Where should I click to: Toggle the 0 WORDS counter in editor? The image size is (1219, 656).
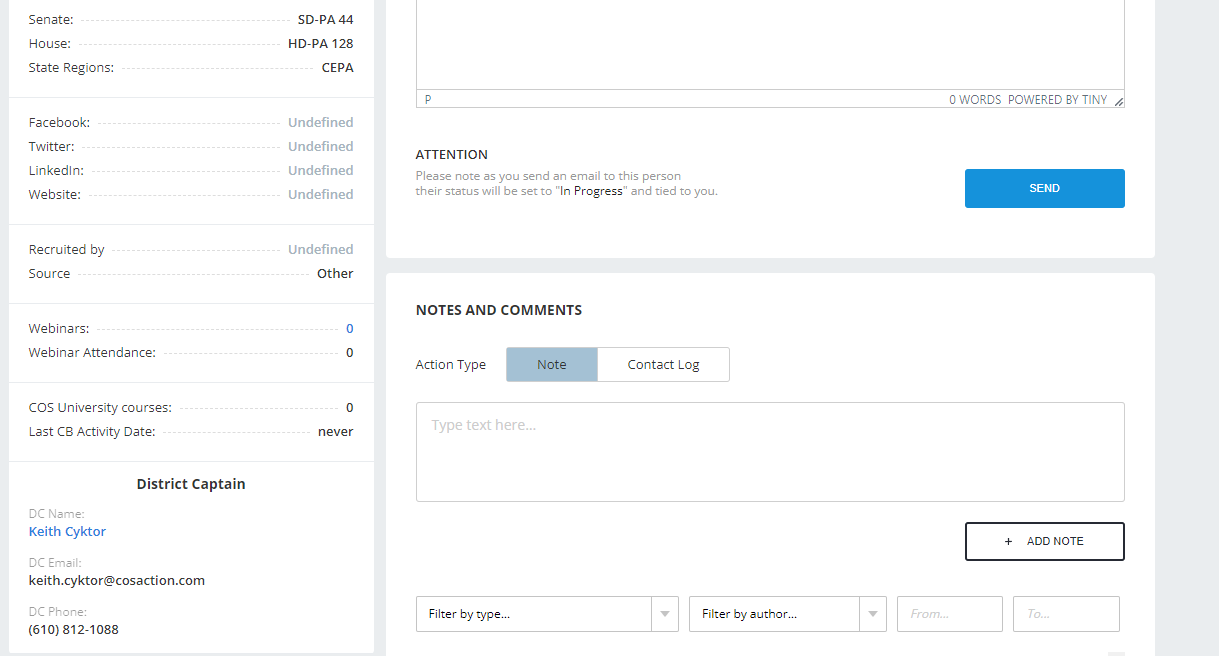[975, 100]
